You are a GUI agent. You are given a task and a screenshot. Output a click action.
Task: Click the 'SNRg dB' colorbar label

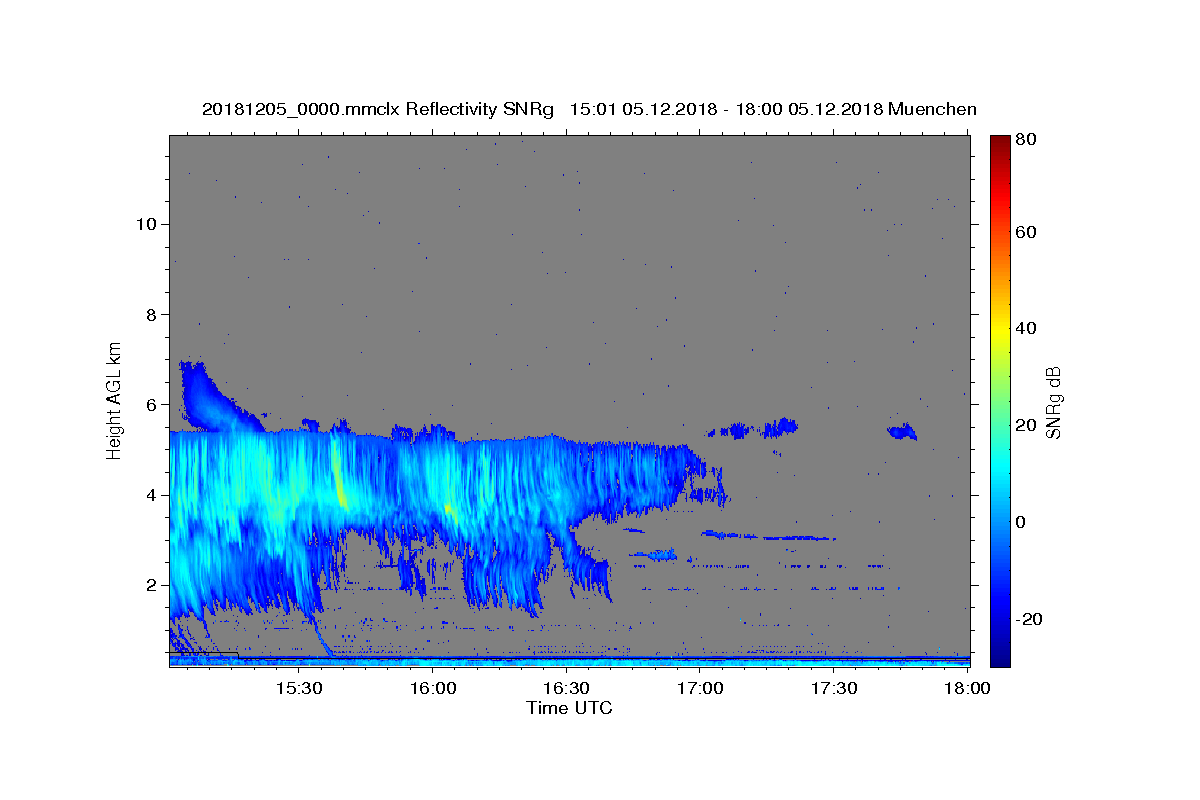pos(1052,402)
